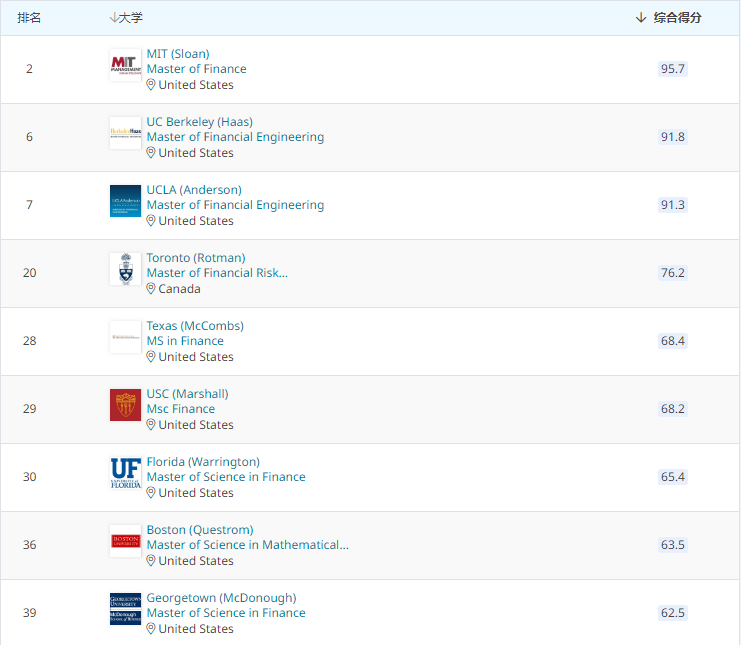
Task: Open Master of Financial Engineering at UC Berkeley
Action: click(235, 137)
